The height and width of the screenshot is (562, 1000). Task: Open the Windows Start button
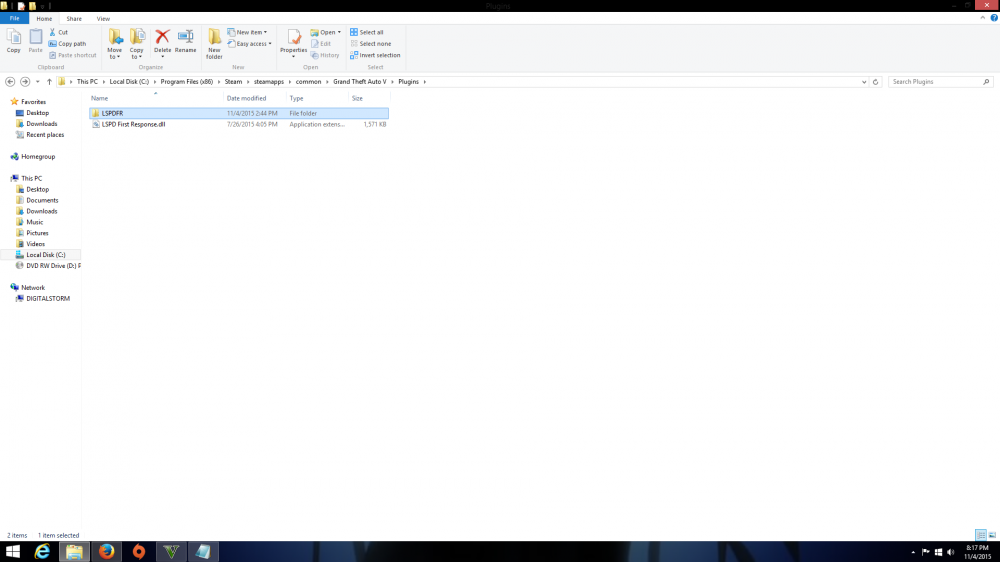pos(13,551)
